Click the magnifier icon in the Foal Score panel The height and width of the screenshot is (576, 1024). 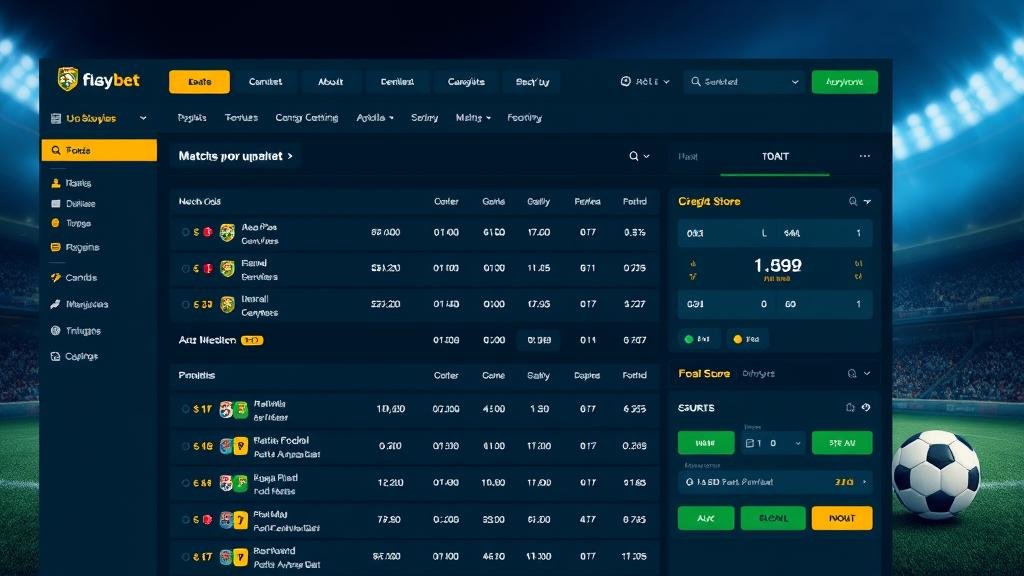[x=851, y=373]
